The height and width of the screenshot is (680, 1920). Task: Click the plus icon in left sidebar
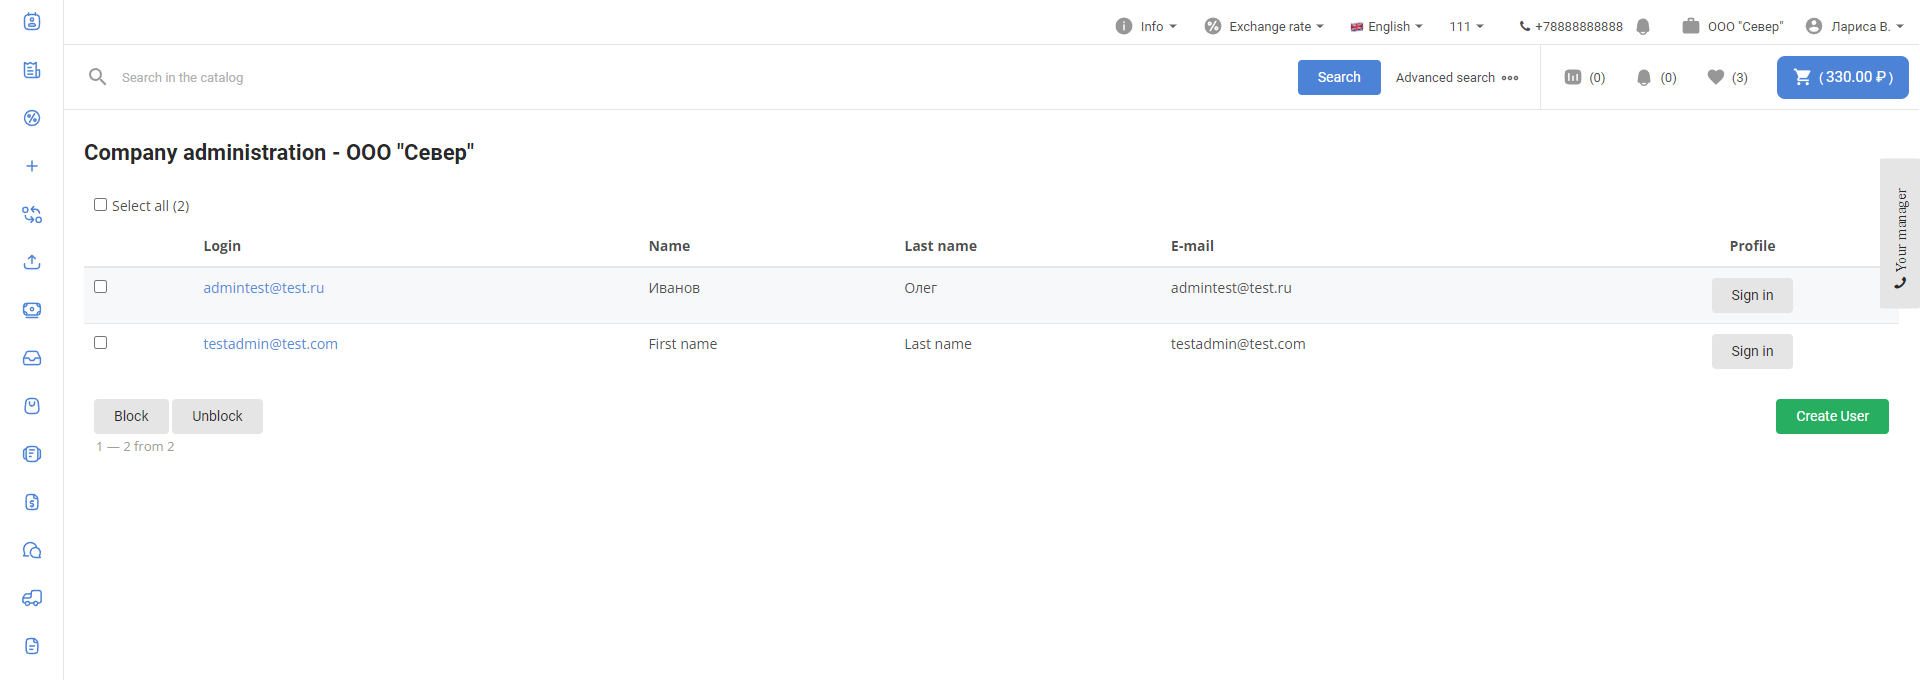pyautogui.click(x=32, y=166)
